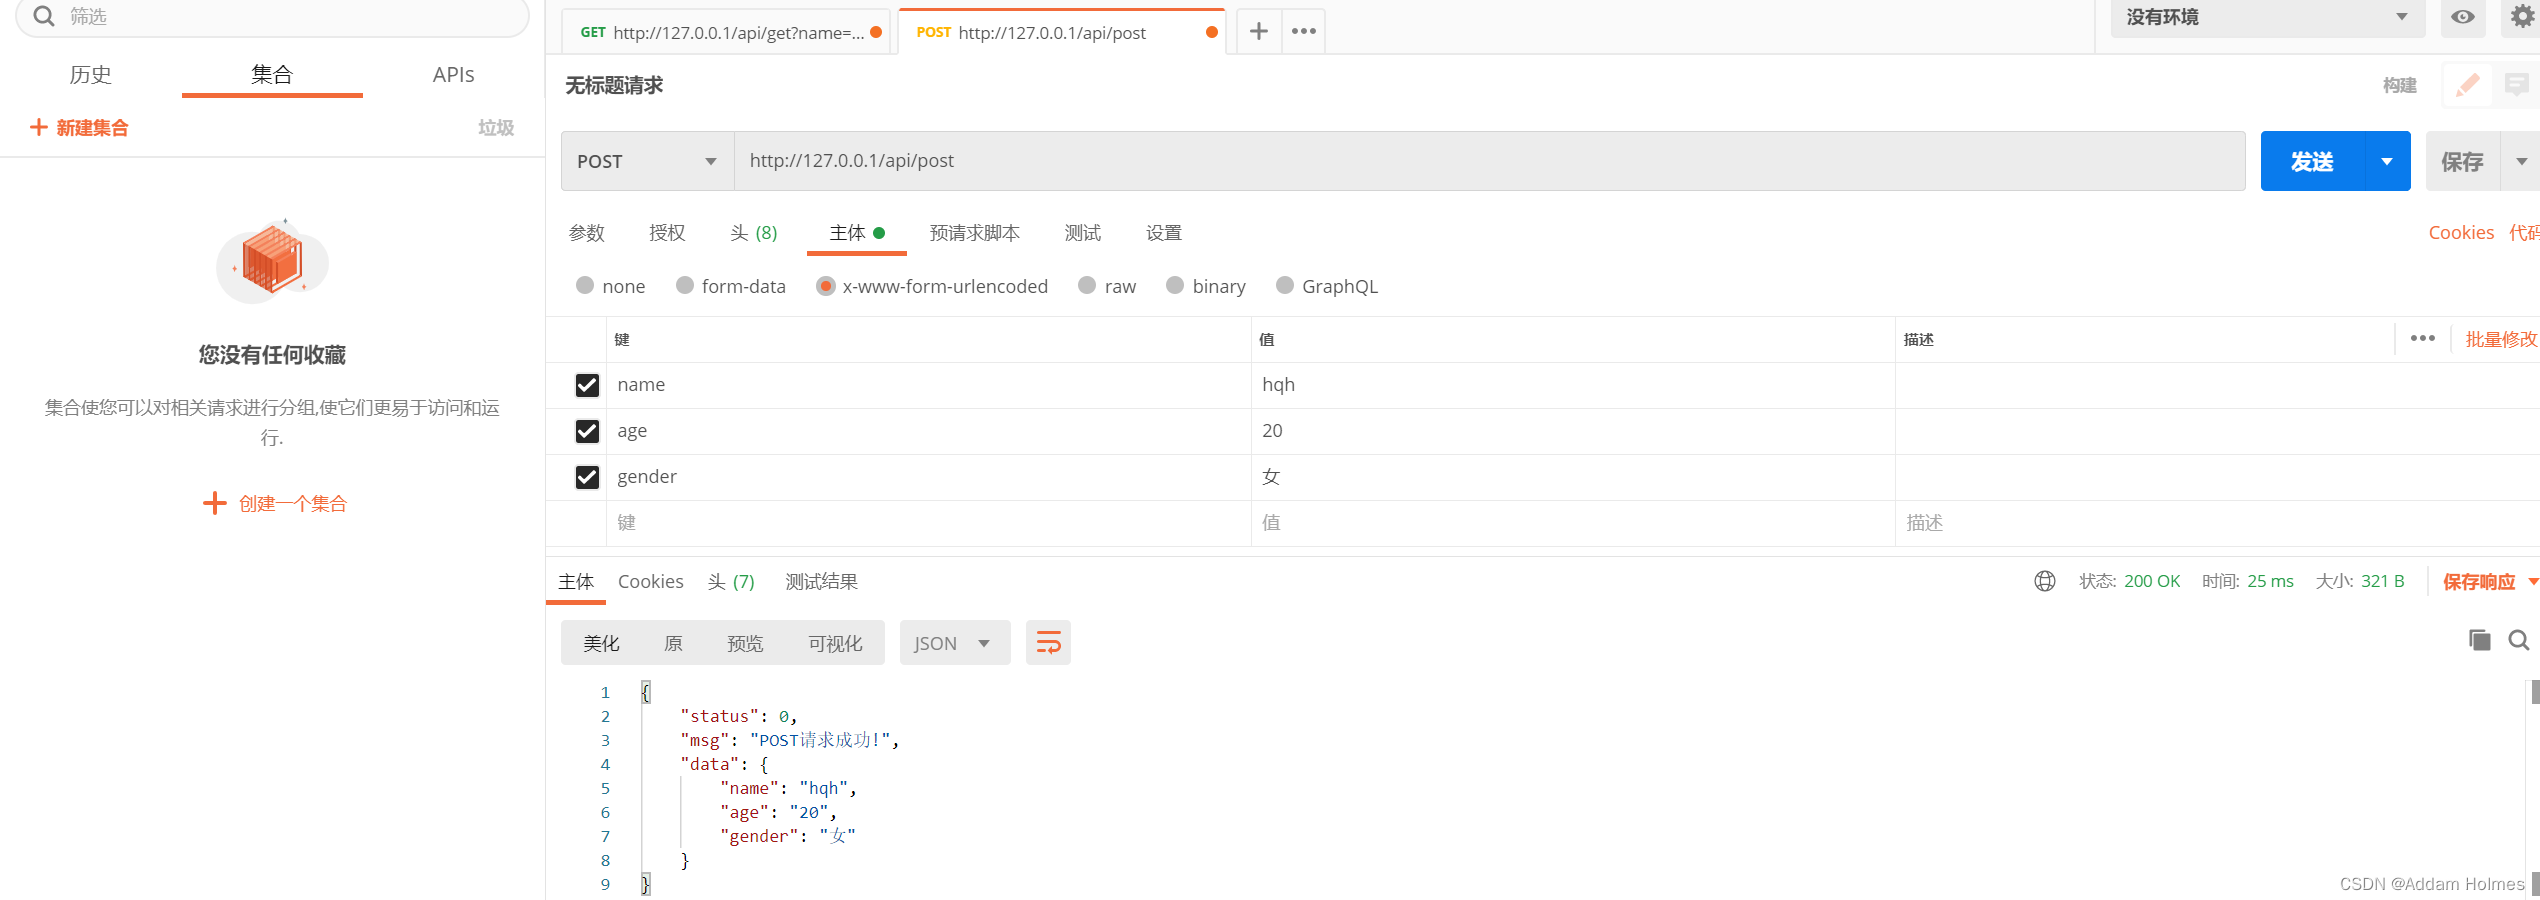The height and width of the screenshot is (900, 2540).
Task: Click the request URL input field
Action: point(1490,161)
